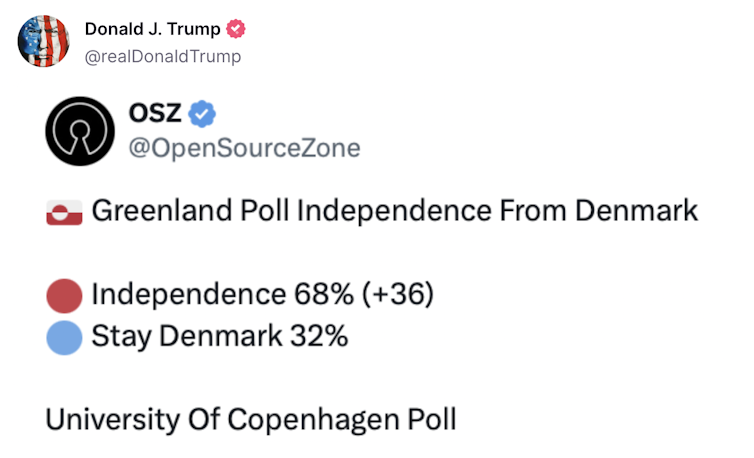The image size is (754, 458).
Task: Click the Donald J. Trump display name
Action: (x=152, y=29)
